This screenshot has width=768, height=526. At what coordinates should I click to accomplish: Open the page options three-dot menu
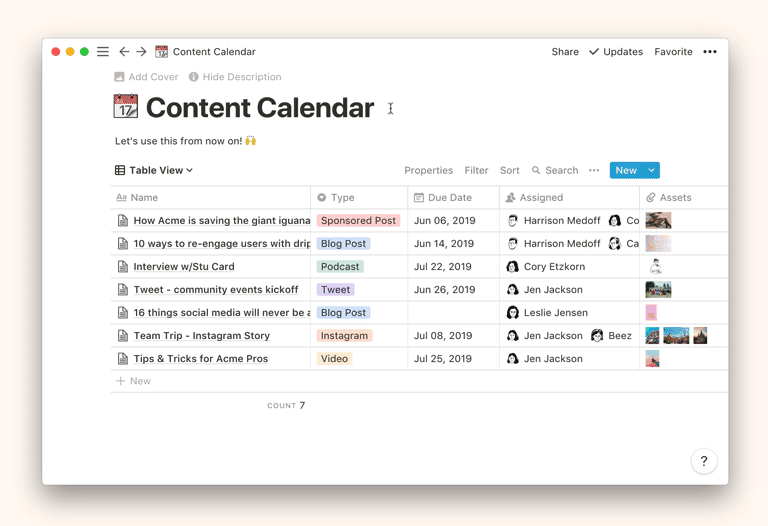(710, 52)
